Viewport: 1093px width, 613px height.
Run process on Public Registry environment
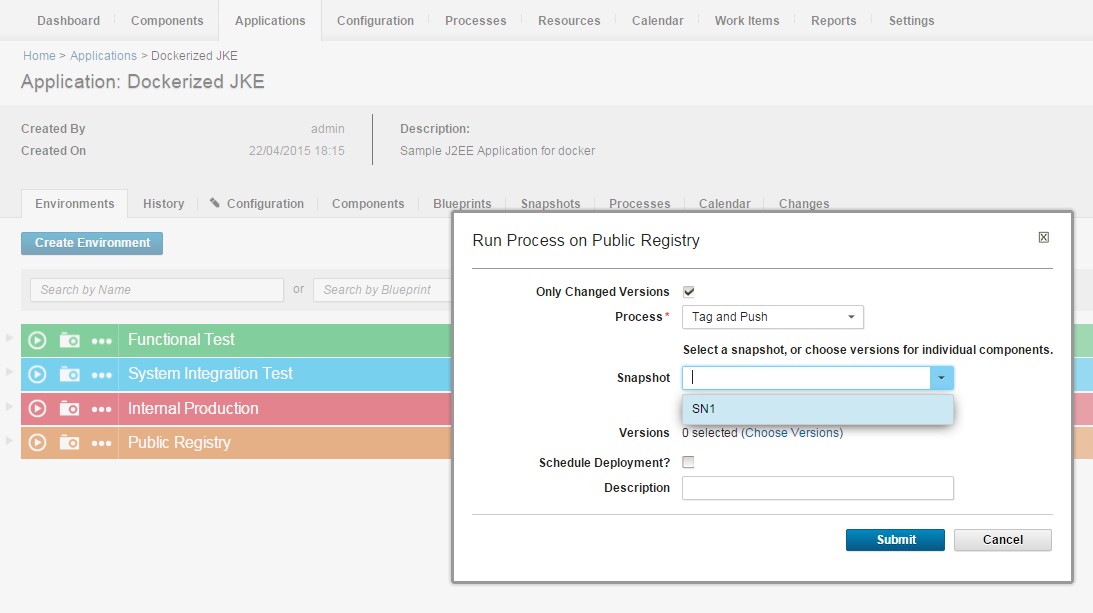[x=37, y=443]
